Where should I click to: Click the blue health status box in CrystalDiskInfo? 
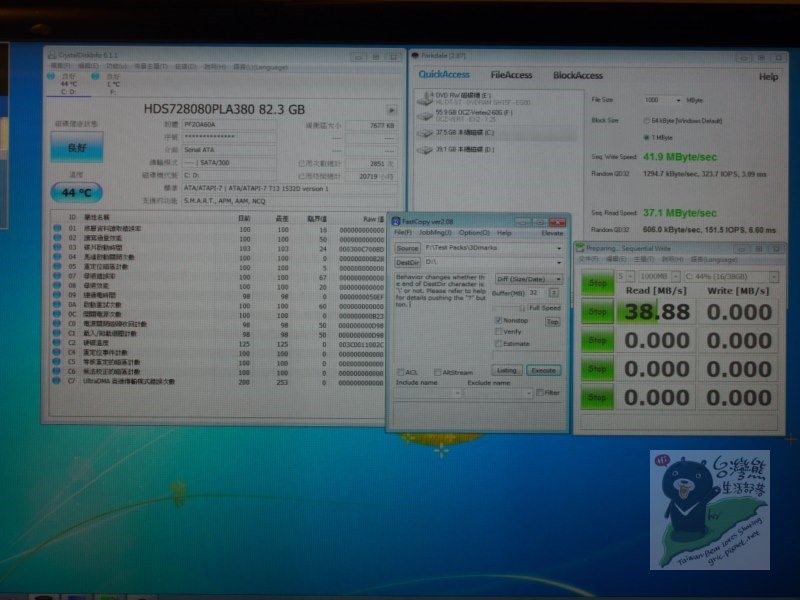pyautogui.click(x=77, y=147)
